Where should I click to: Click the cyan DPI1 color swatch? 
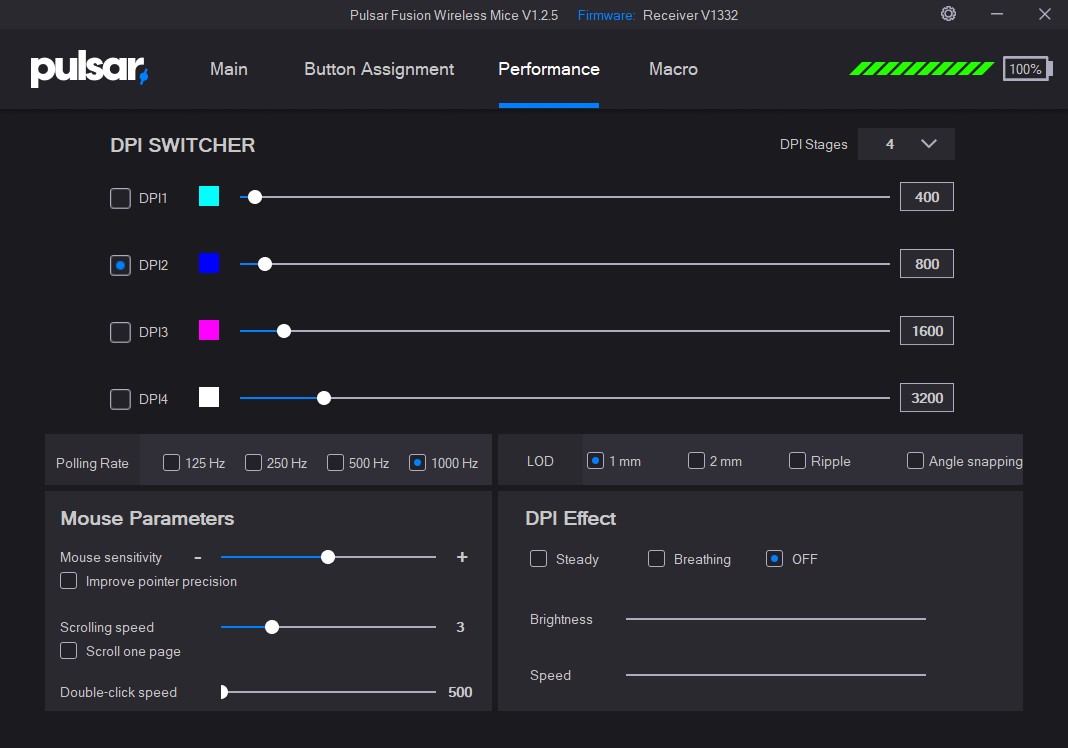tap(209, 196)
